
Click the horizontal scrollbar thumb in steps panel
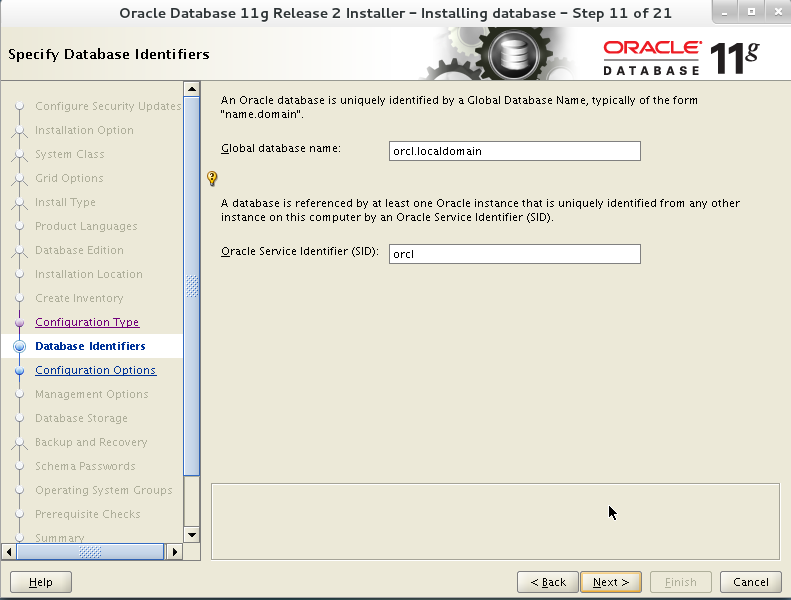[x=90, y=552]
